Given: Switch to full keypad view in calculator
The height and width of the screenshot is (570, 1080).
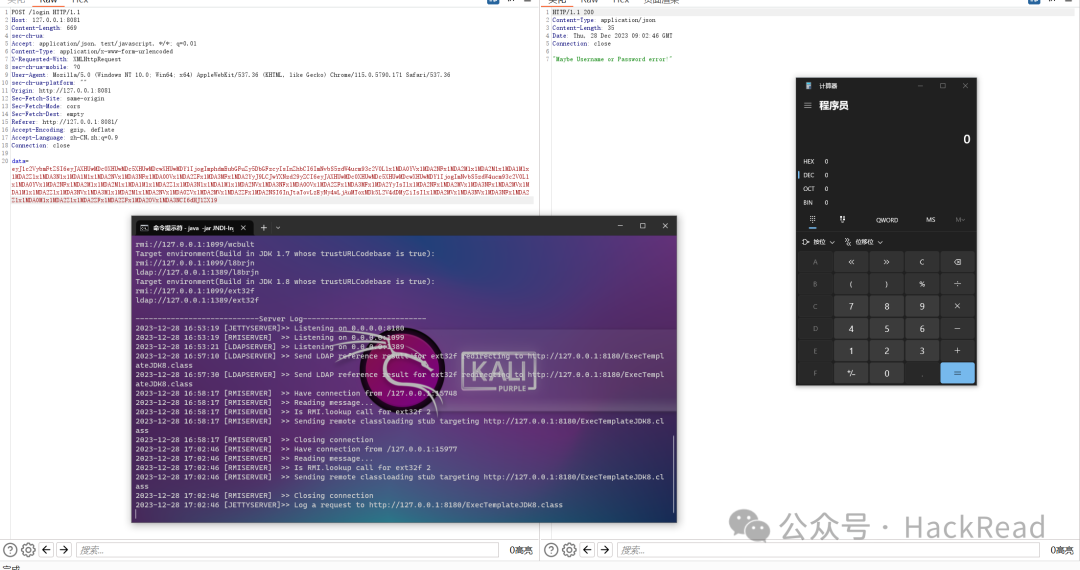Looking at the screenshot, I should tap(813, 220).
